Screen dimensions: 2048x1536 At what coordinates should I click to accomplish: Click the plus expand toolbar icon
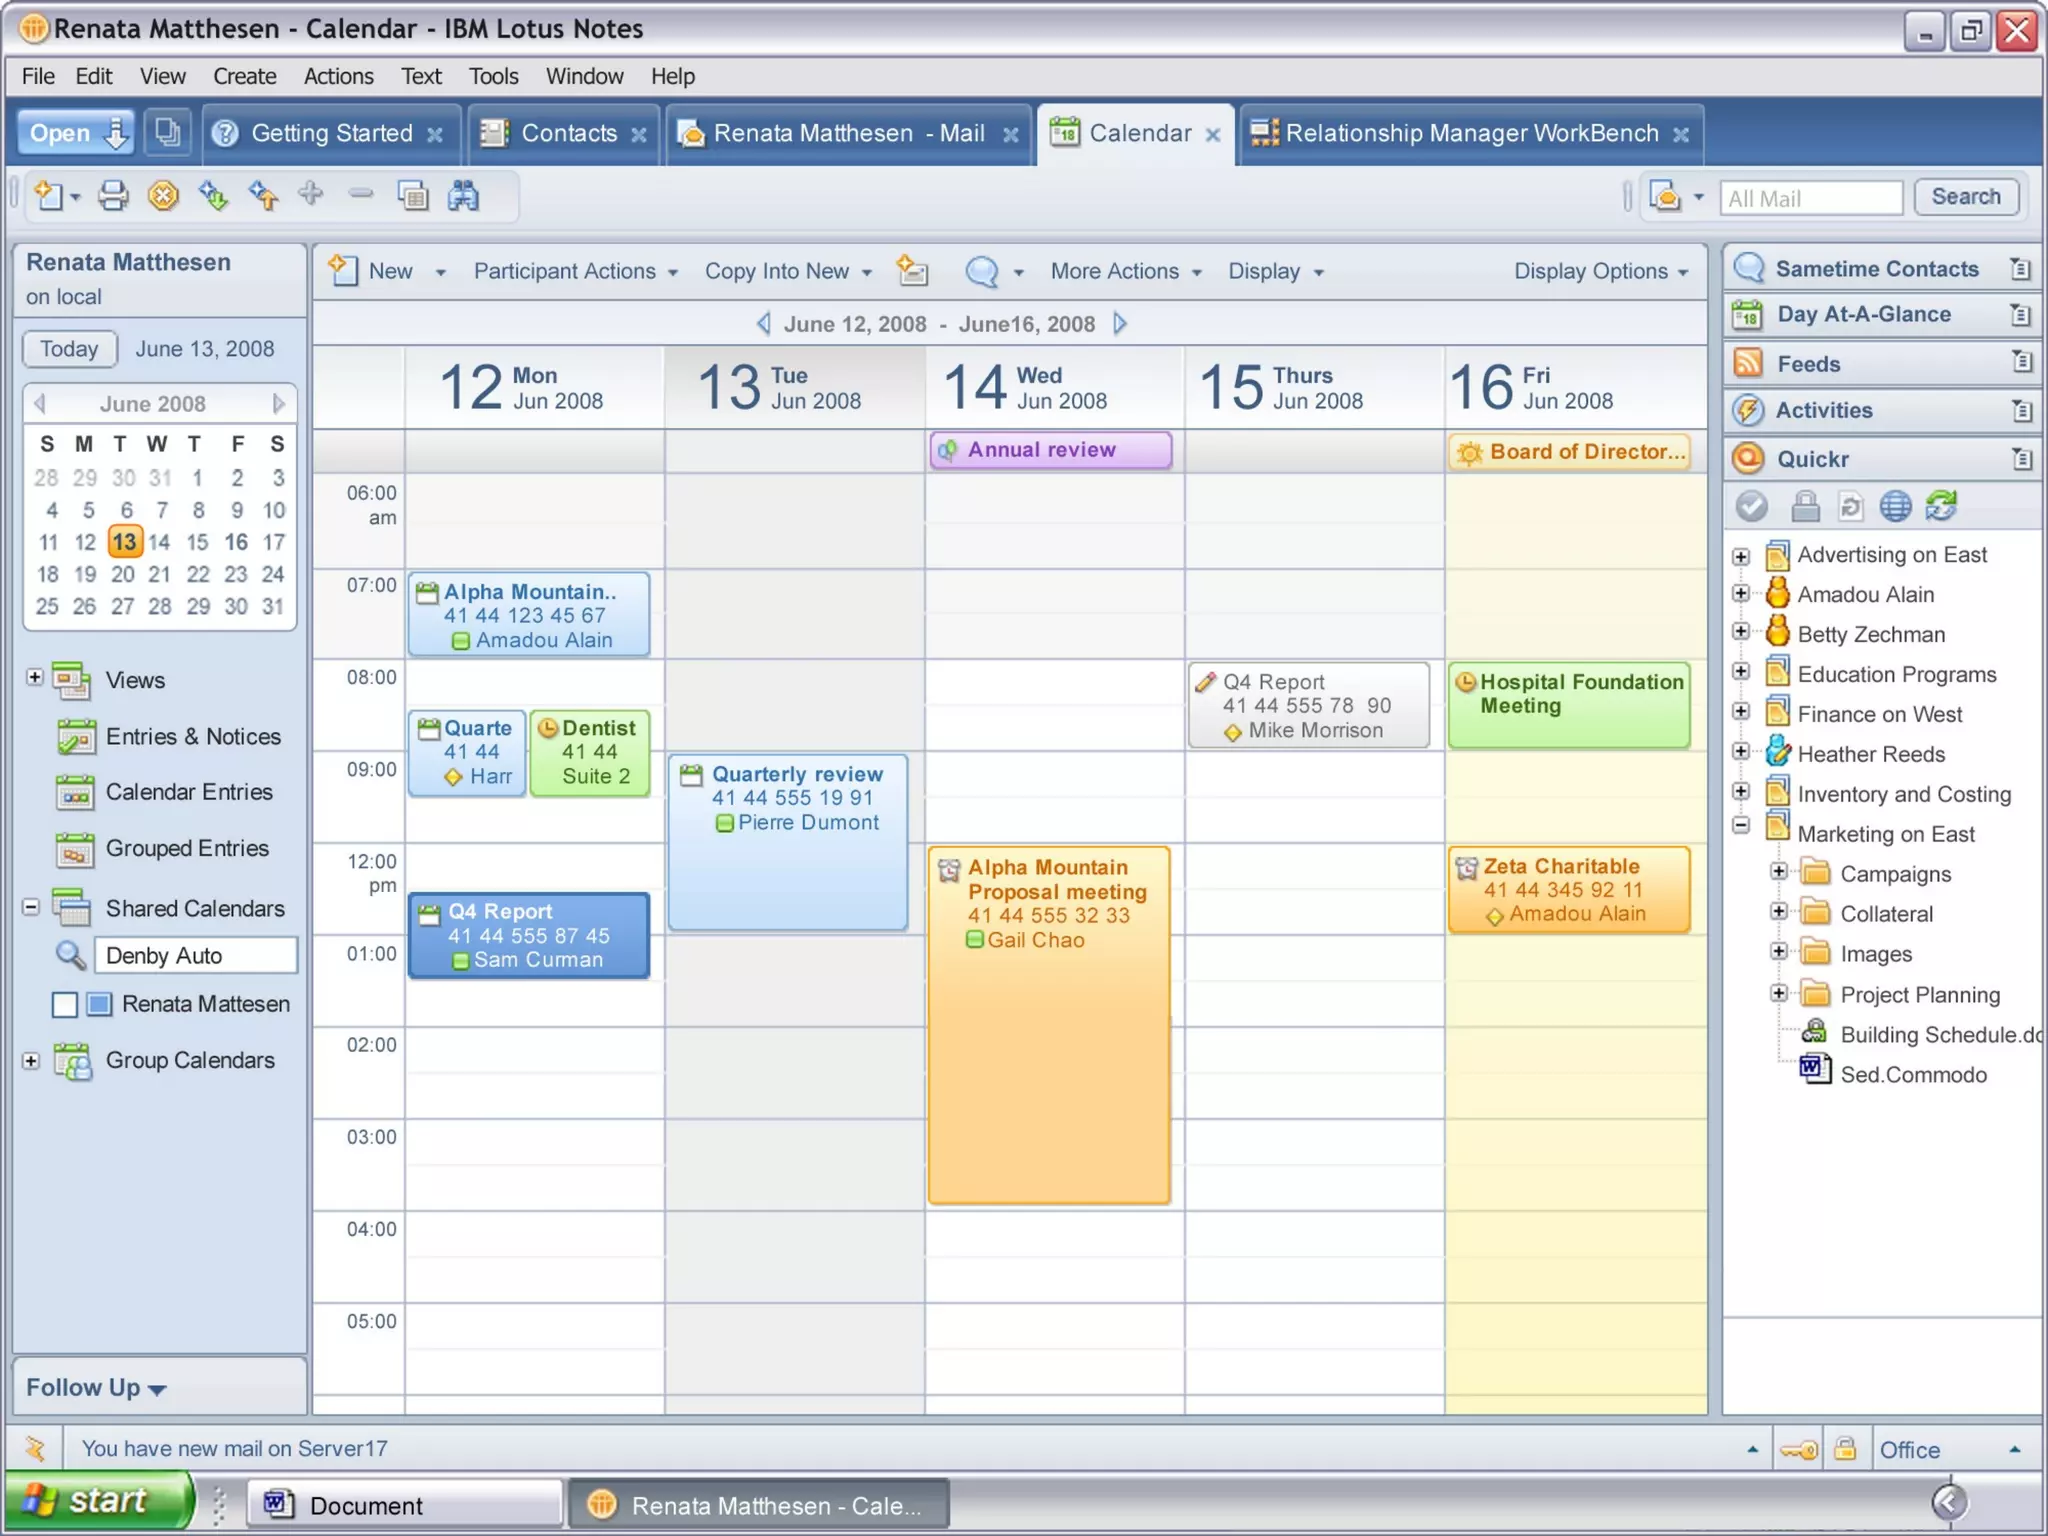click(311, 193)
